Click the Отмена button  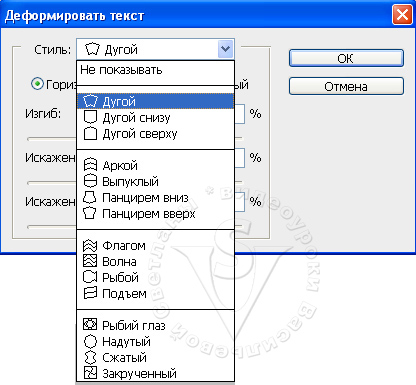(346, 86)
